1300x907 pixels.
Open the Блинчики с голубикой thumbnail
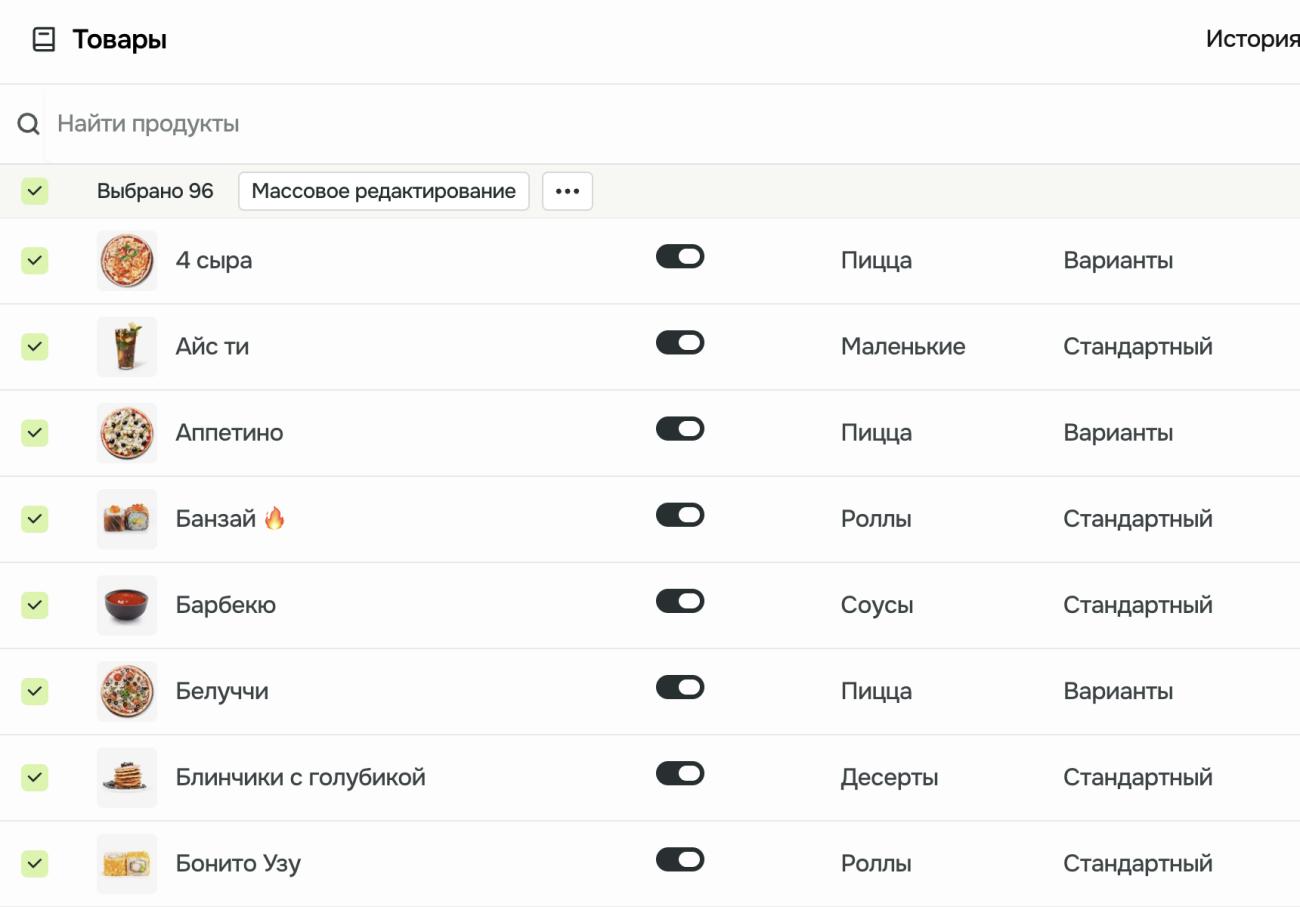(x=127, y=777)
